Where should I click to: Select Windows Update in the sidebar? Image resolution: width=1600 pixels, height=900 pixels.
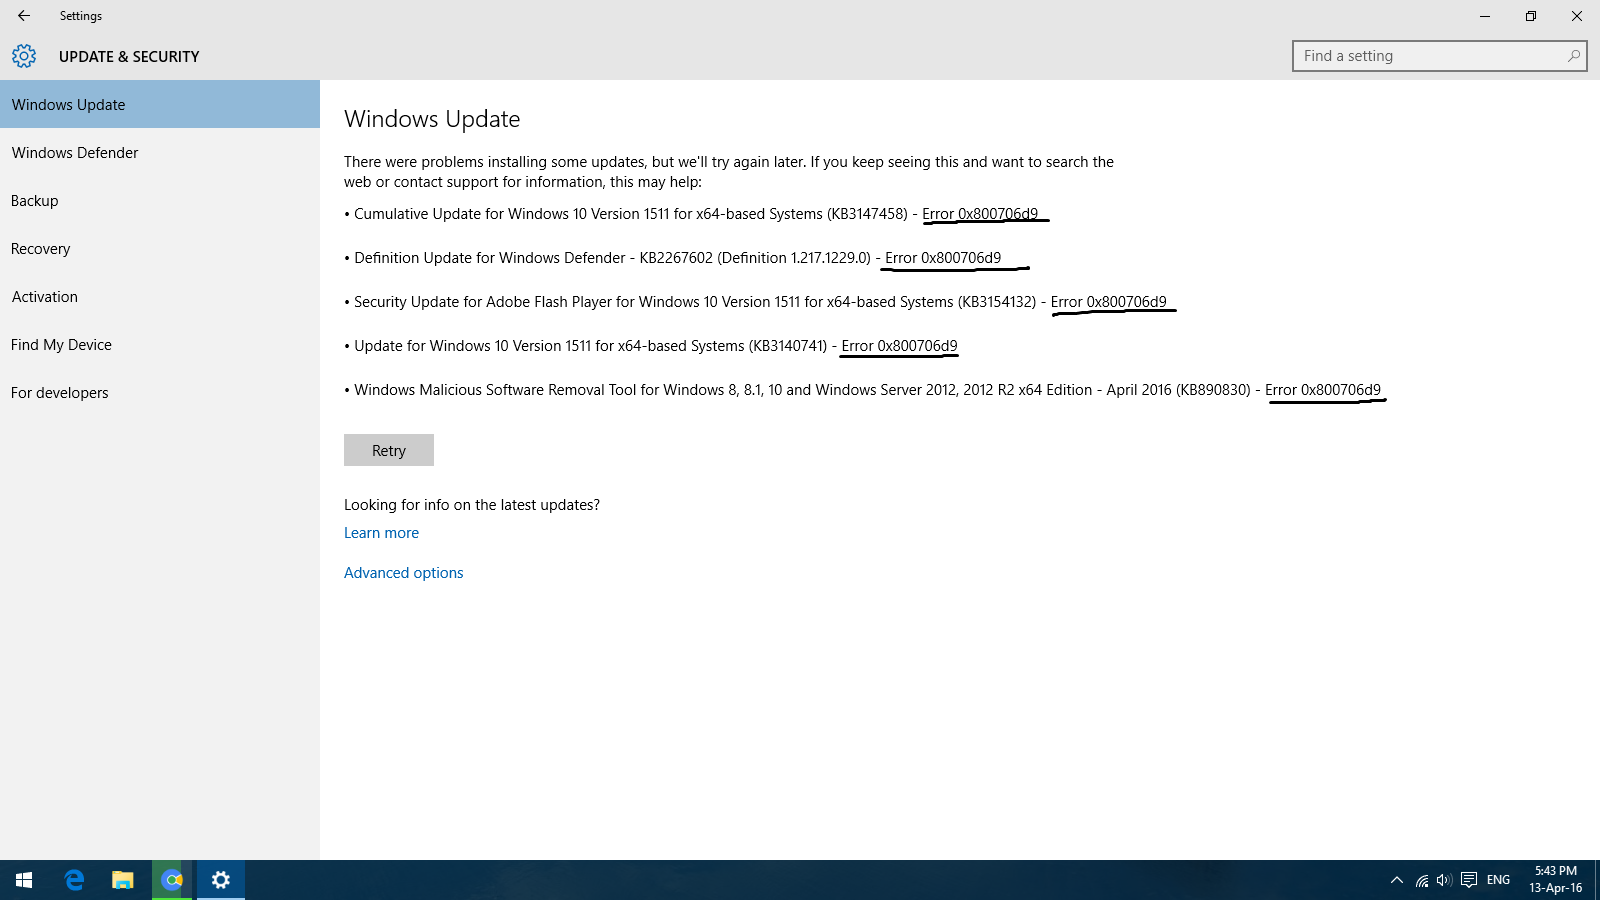(x=160, y=104)
